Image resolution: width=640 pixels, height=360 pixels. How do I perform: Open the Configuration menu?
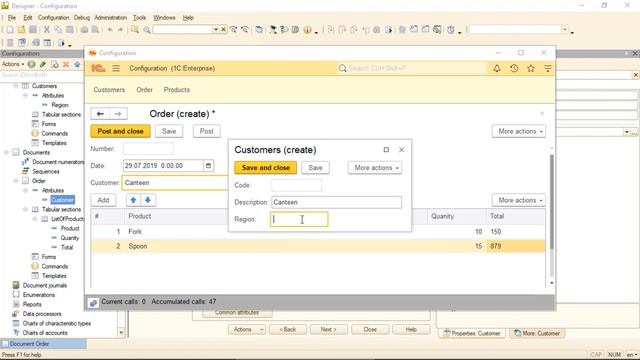tap(53, 18)
